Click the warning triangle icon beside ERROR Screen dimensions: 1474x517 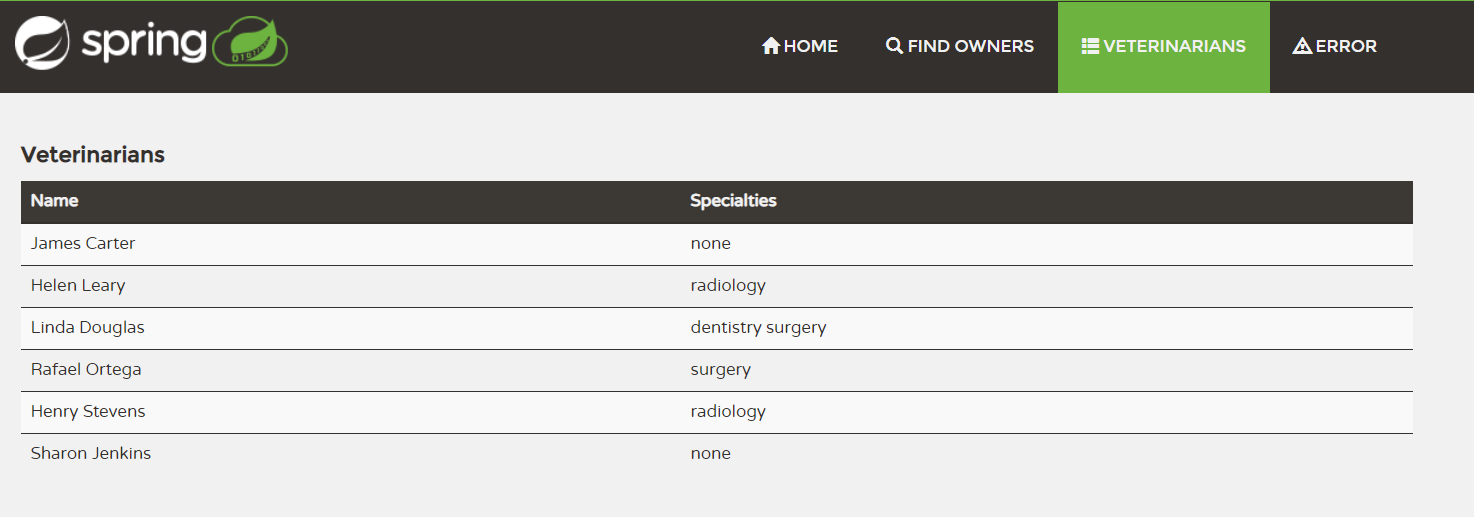click(x=1302, y=46)
